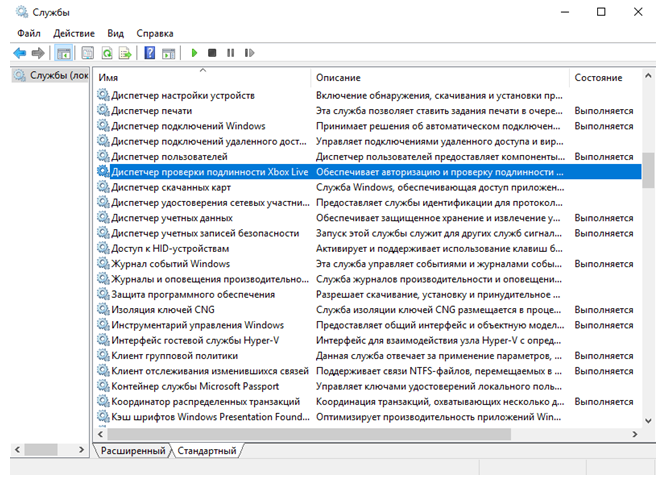This screenshot has height=481, width=662.
Task: Click Выполняется status of Диспетчер печати
Action: click(x=604, y=111)
